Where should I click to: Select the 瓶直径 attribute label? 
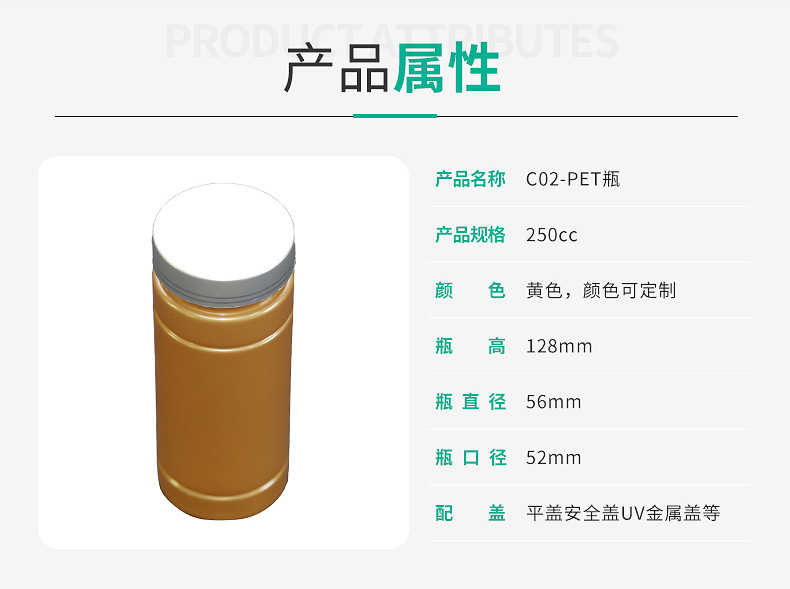pyautogui.click(x=470, y=402)
